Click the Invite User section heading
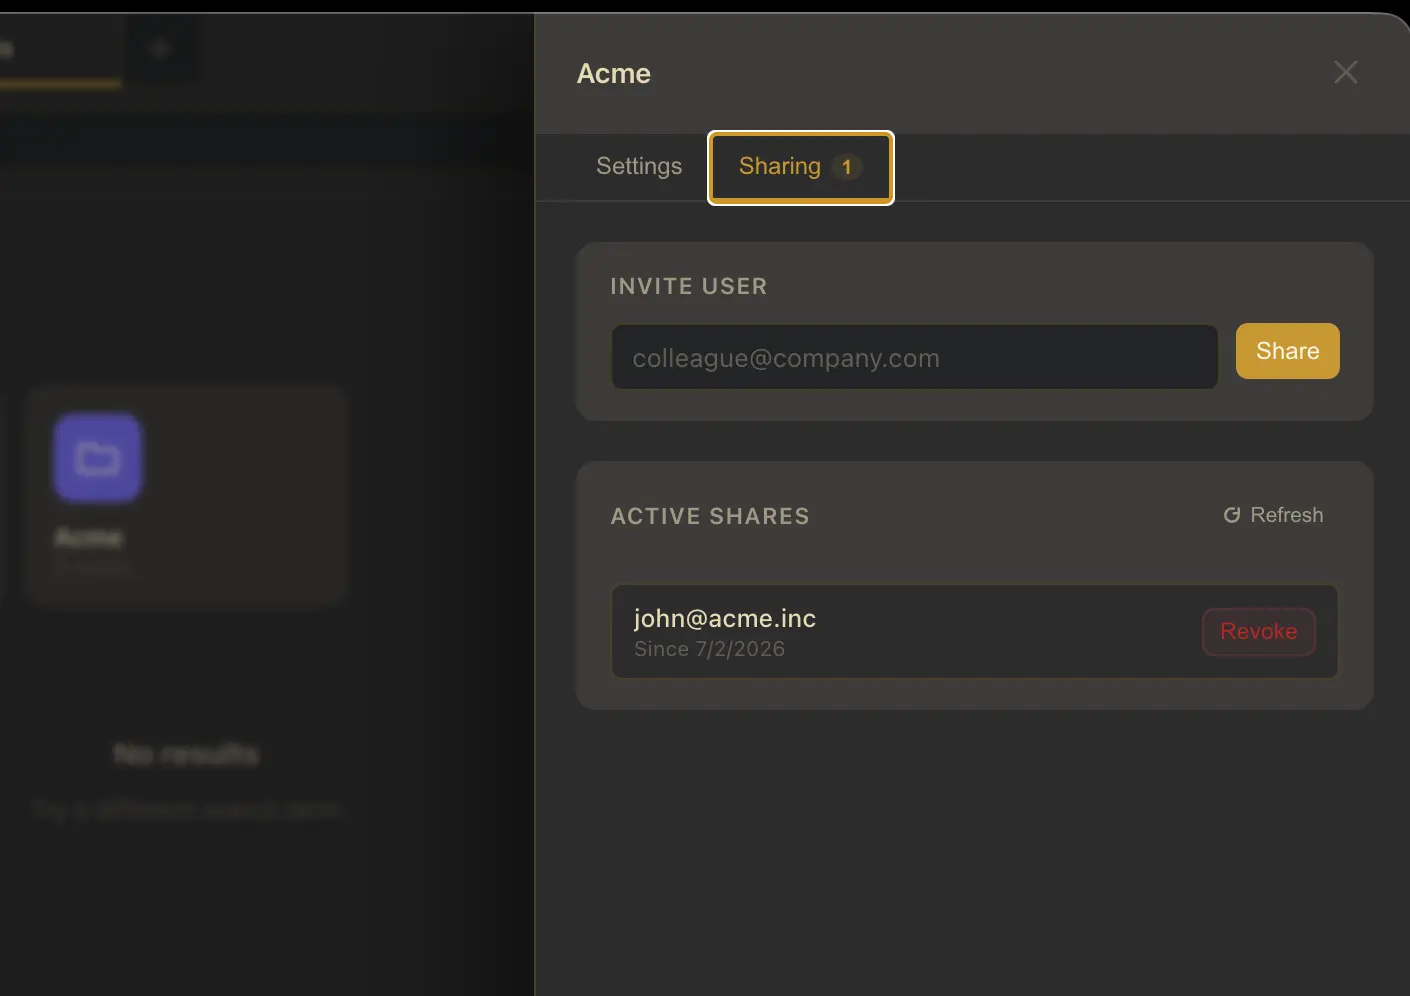Screen dimensions: 1410x996 (x=689, y=286)
